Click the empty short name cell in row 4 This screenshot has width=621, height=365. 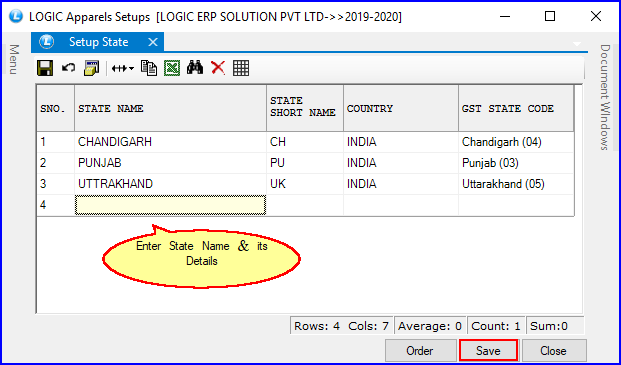305,205
